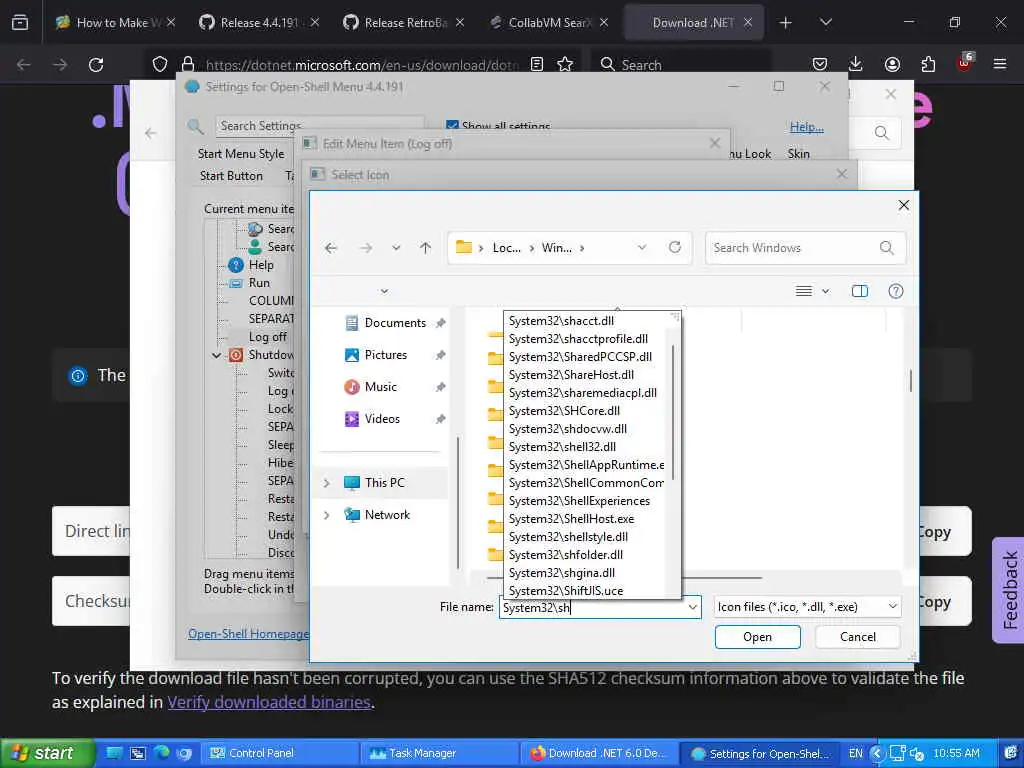Switch to Start Button tab

(x=231, y=176)
